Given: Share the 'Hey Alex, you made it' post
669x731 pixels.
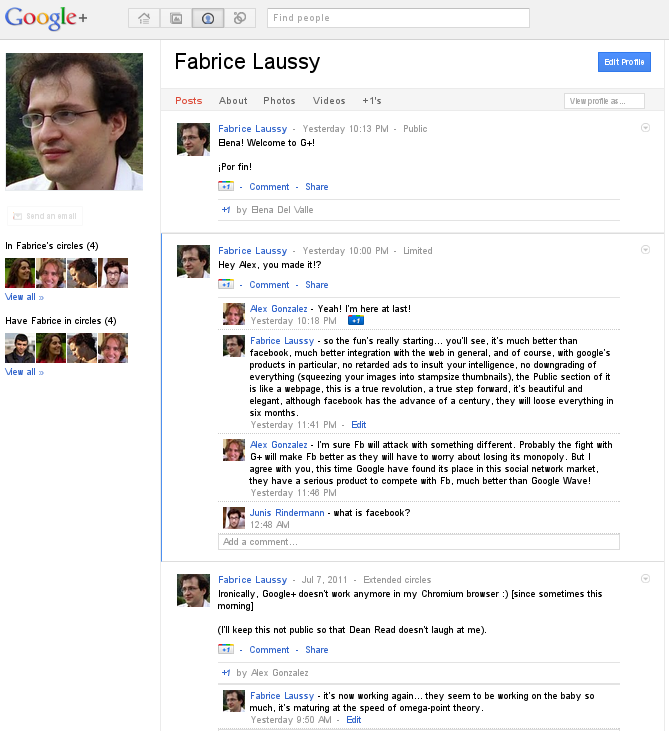Looking at the screenshot, I should pos(316,285).
